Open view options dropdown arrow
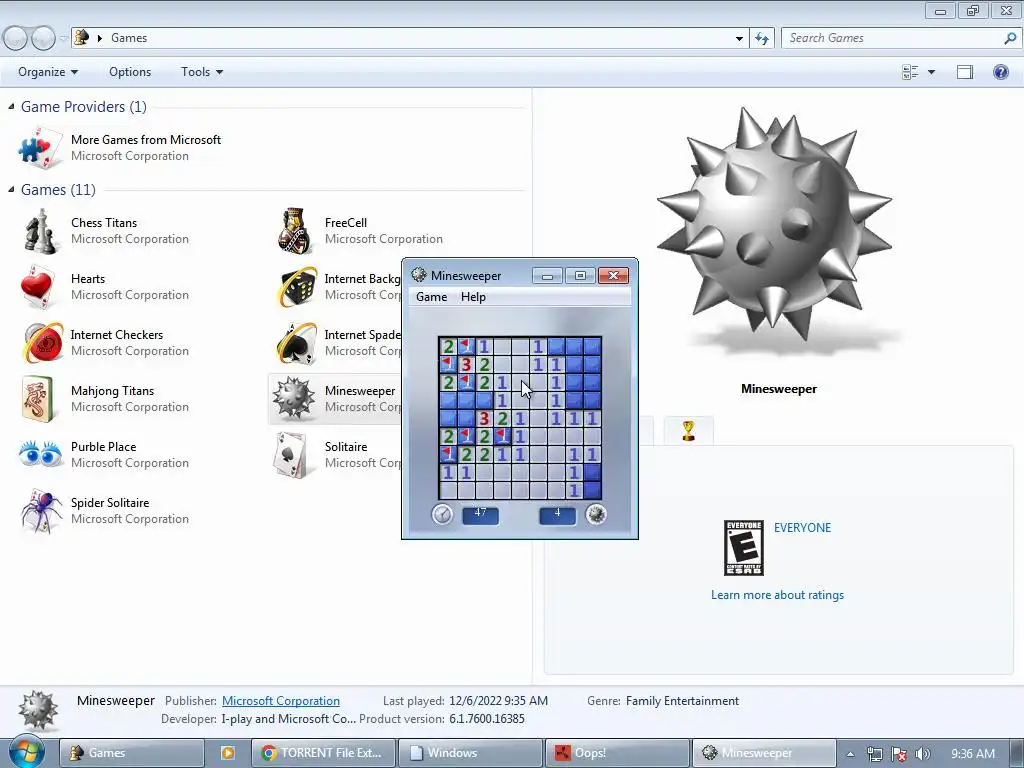1024x768 pixels. click(931, 72)
